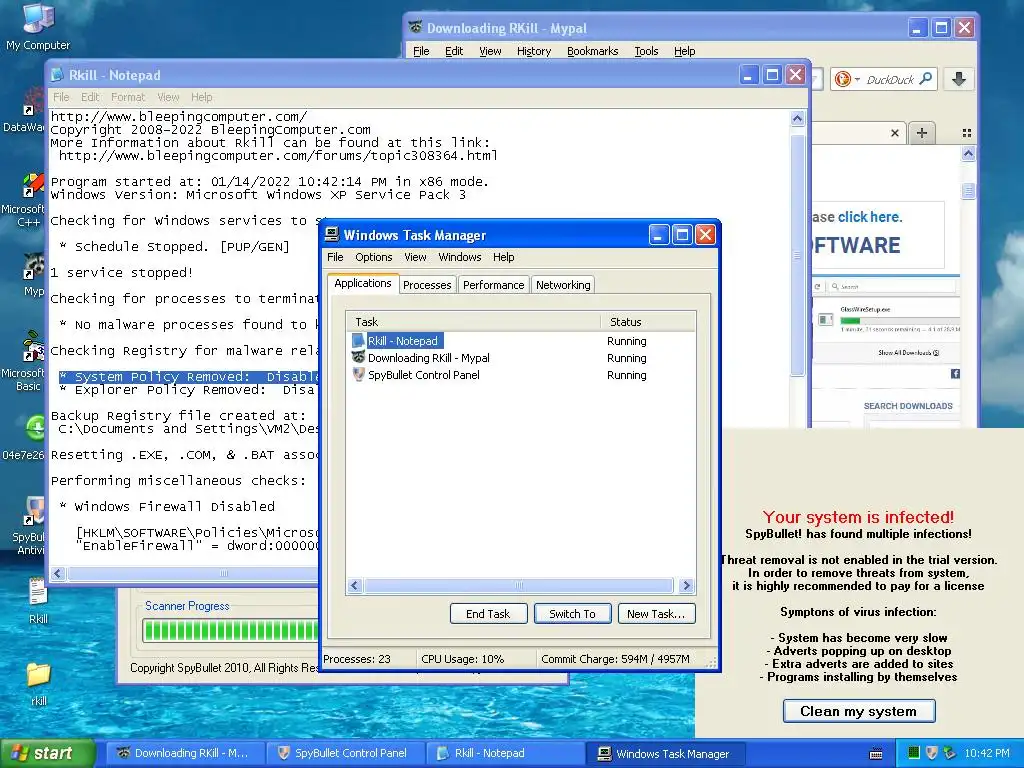The width and height of the screenshot is (1024, 768).
Task: Click Clean my system button
Action: coord(859,711)
